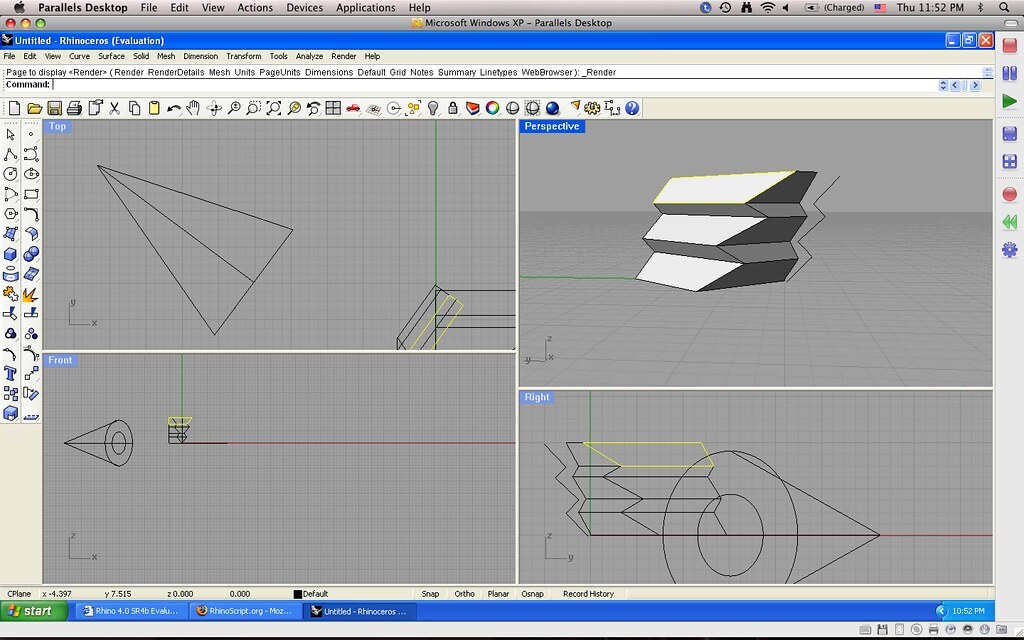
Task: Open a file with the folder icon
Action: (x=35, y=108)
